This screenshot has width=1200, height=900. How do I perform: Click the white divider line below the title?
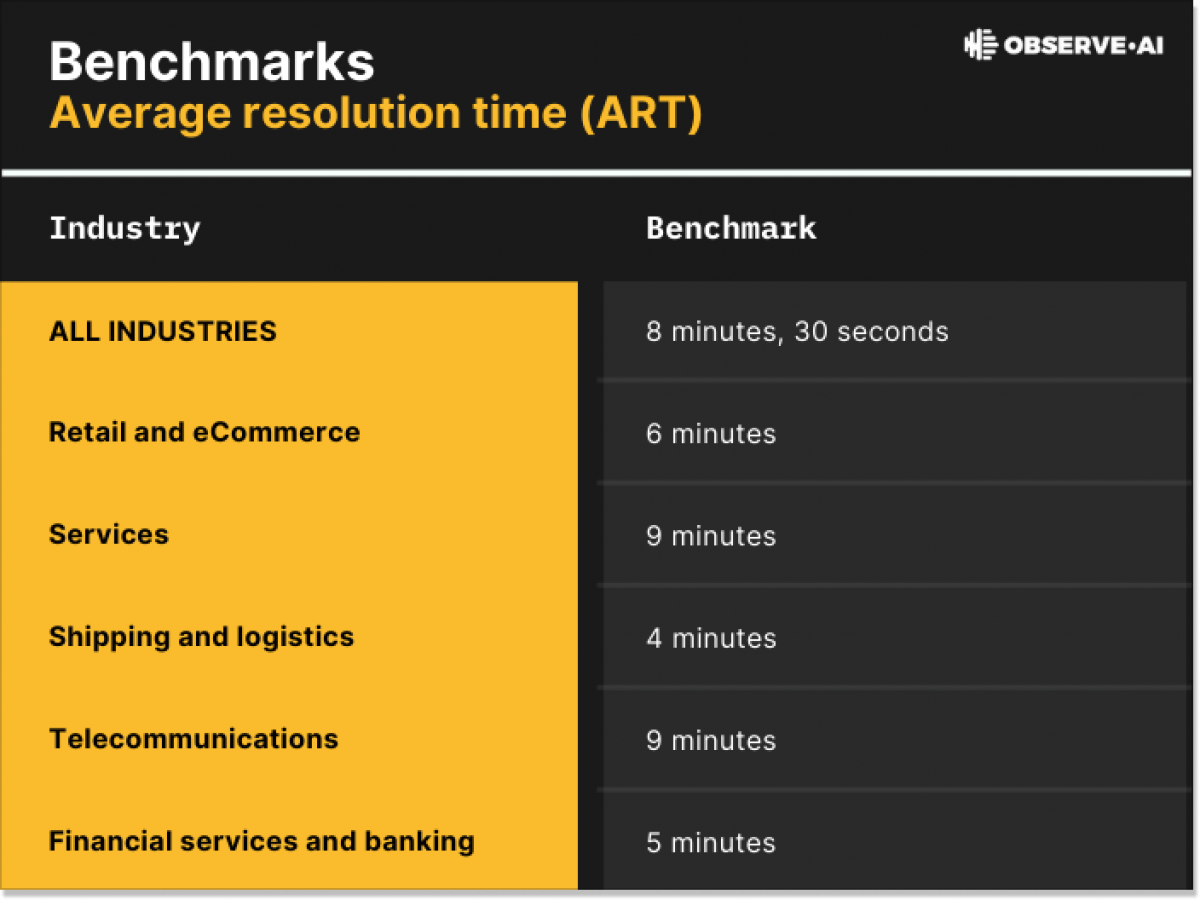click(600, 173)
